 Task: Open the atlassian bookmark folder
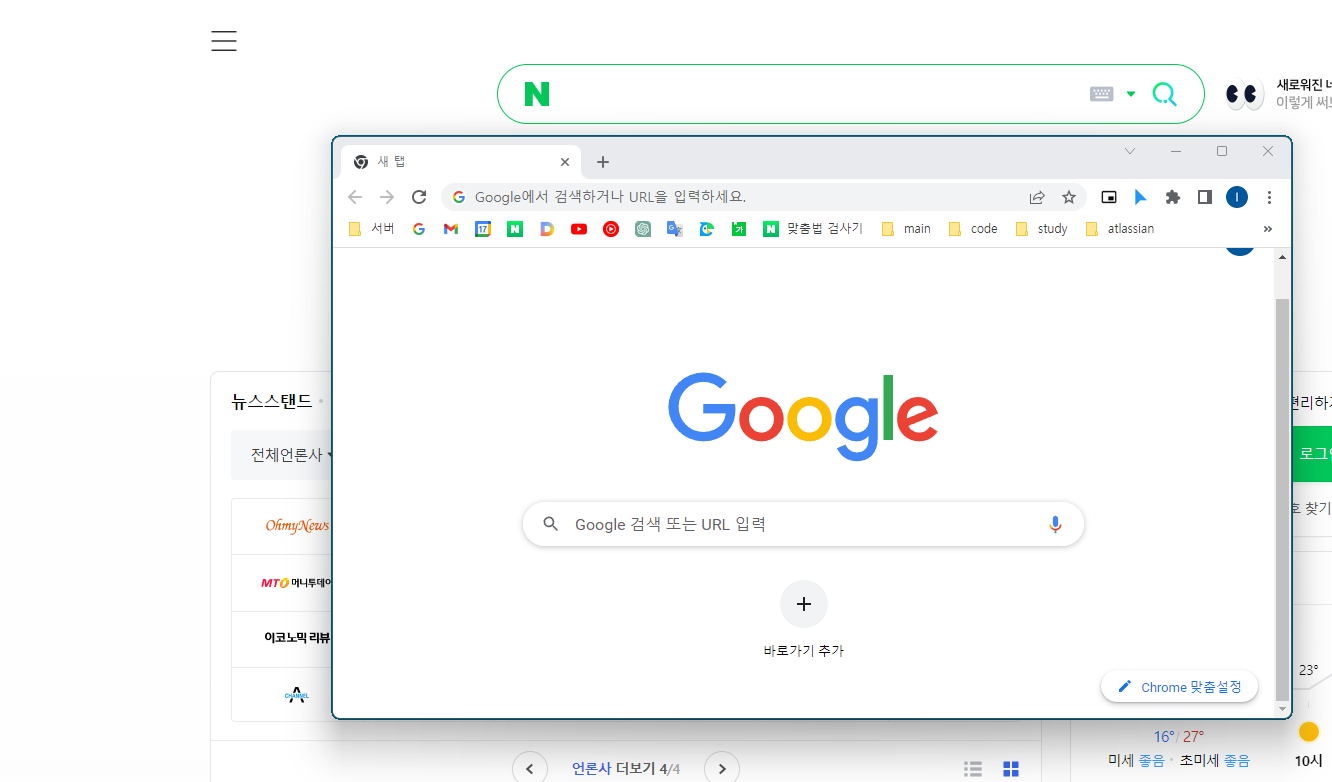tap(1120, 229)
